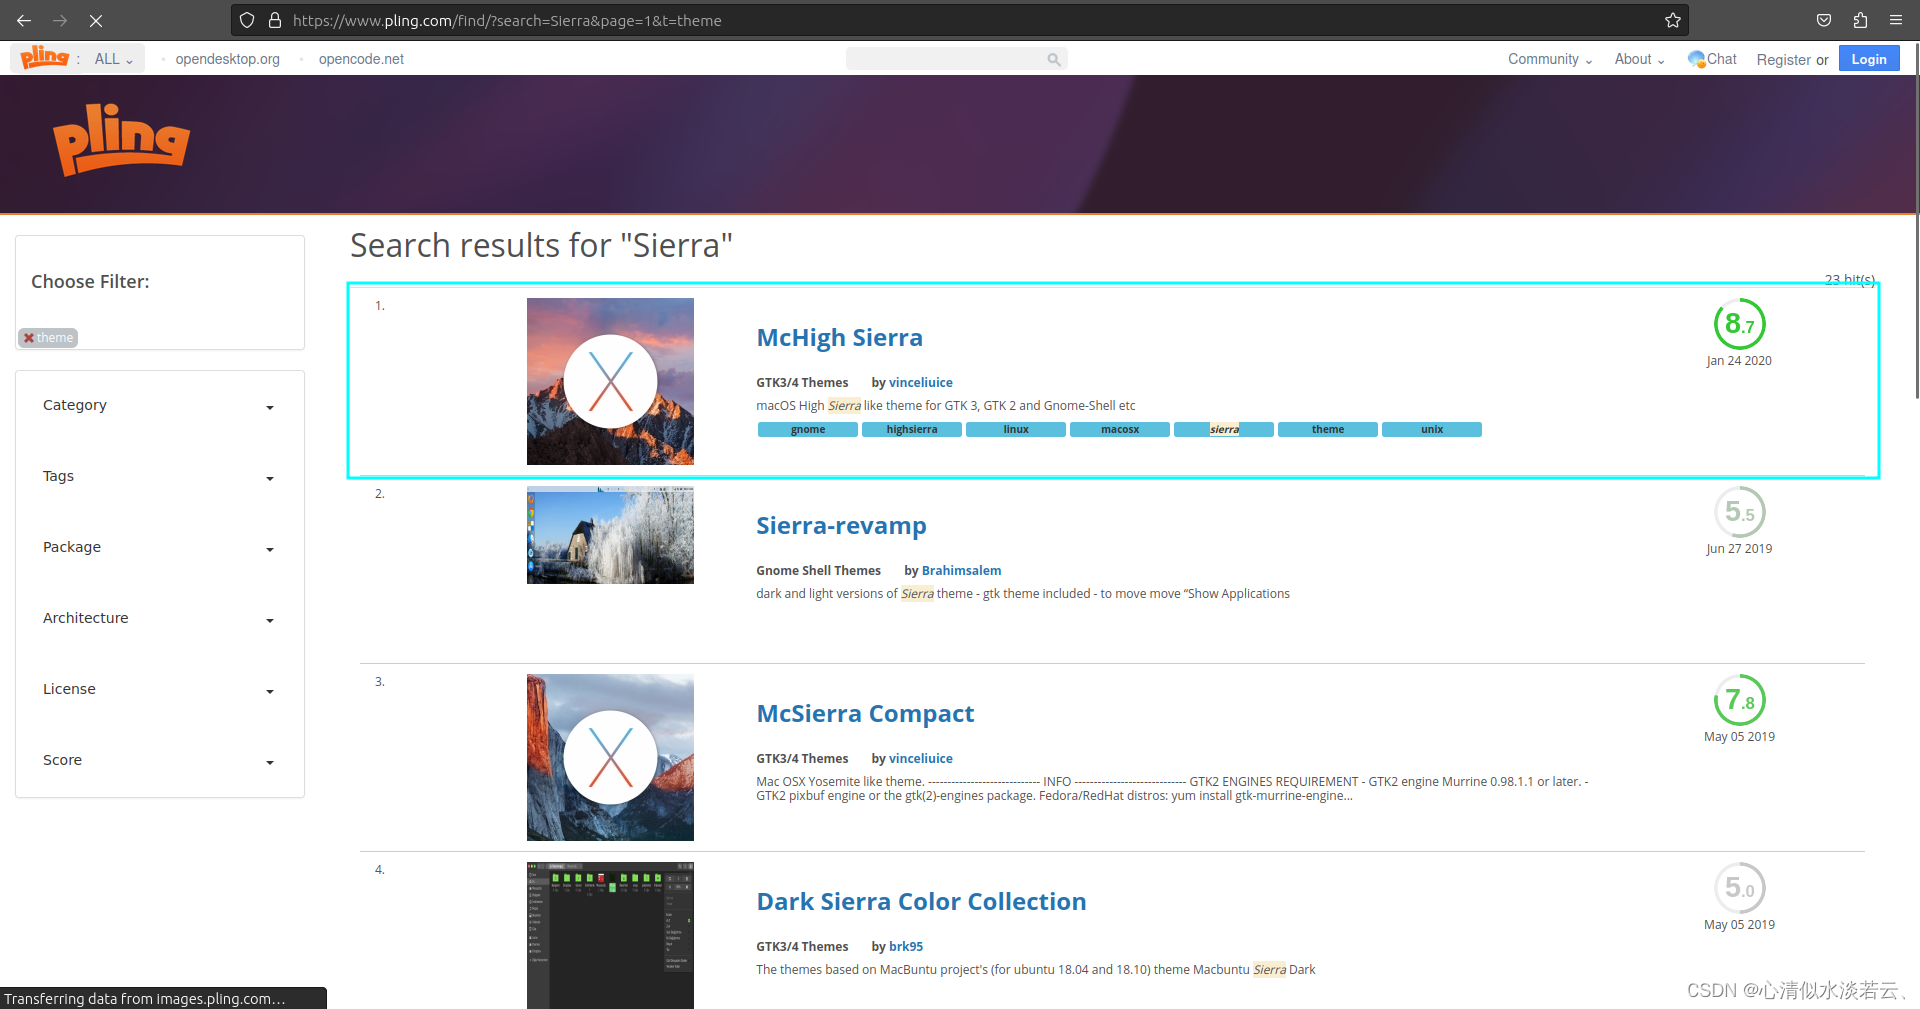This screenshot has height=1009, width=1920.
Task: Bookmark this page with the star icon
Action: click(1672, 20)
